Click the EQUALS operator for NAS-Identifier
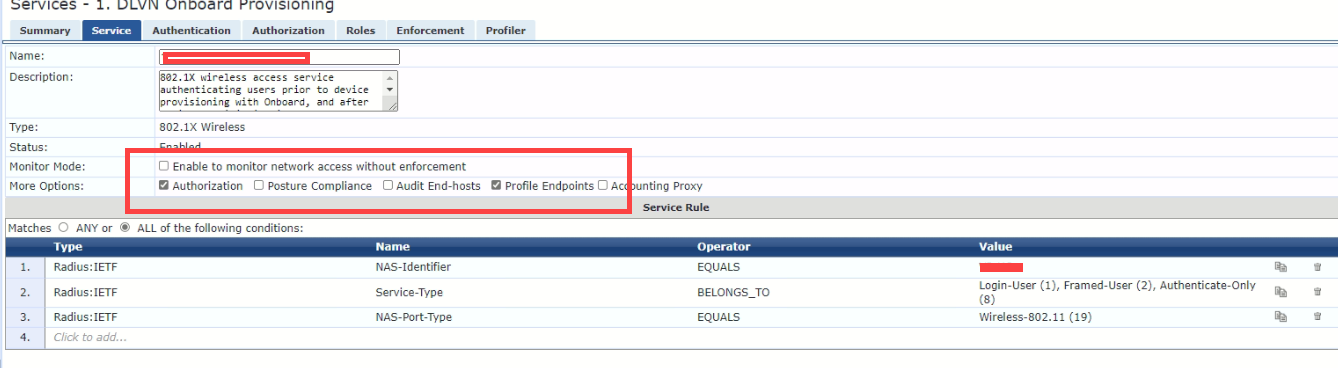1338x368 pixels. pyautogui.click(x=719, y=267)
